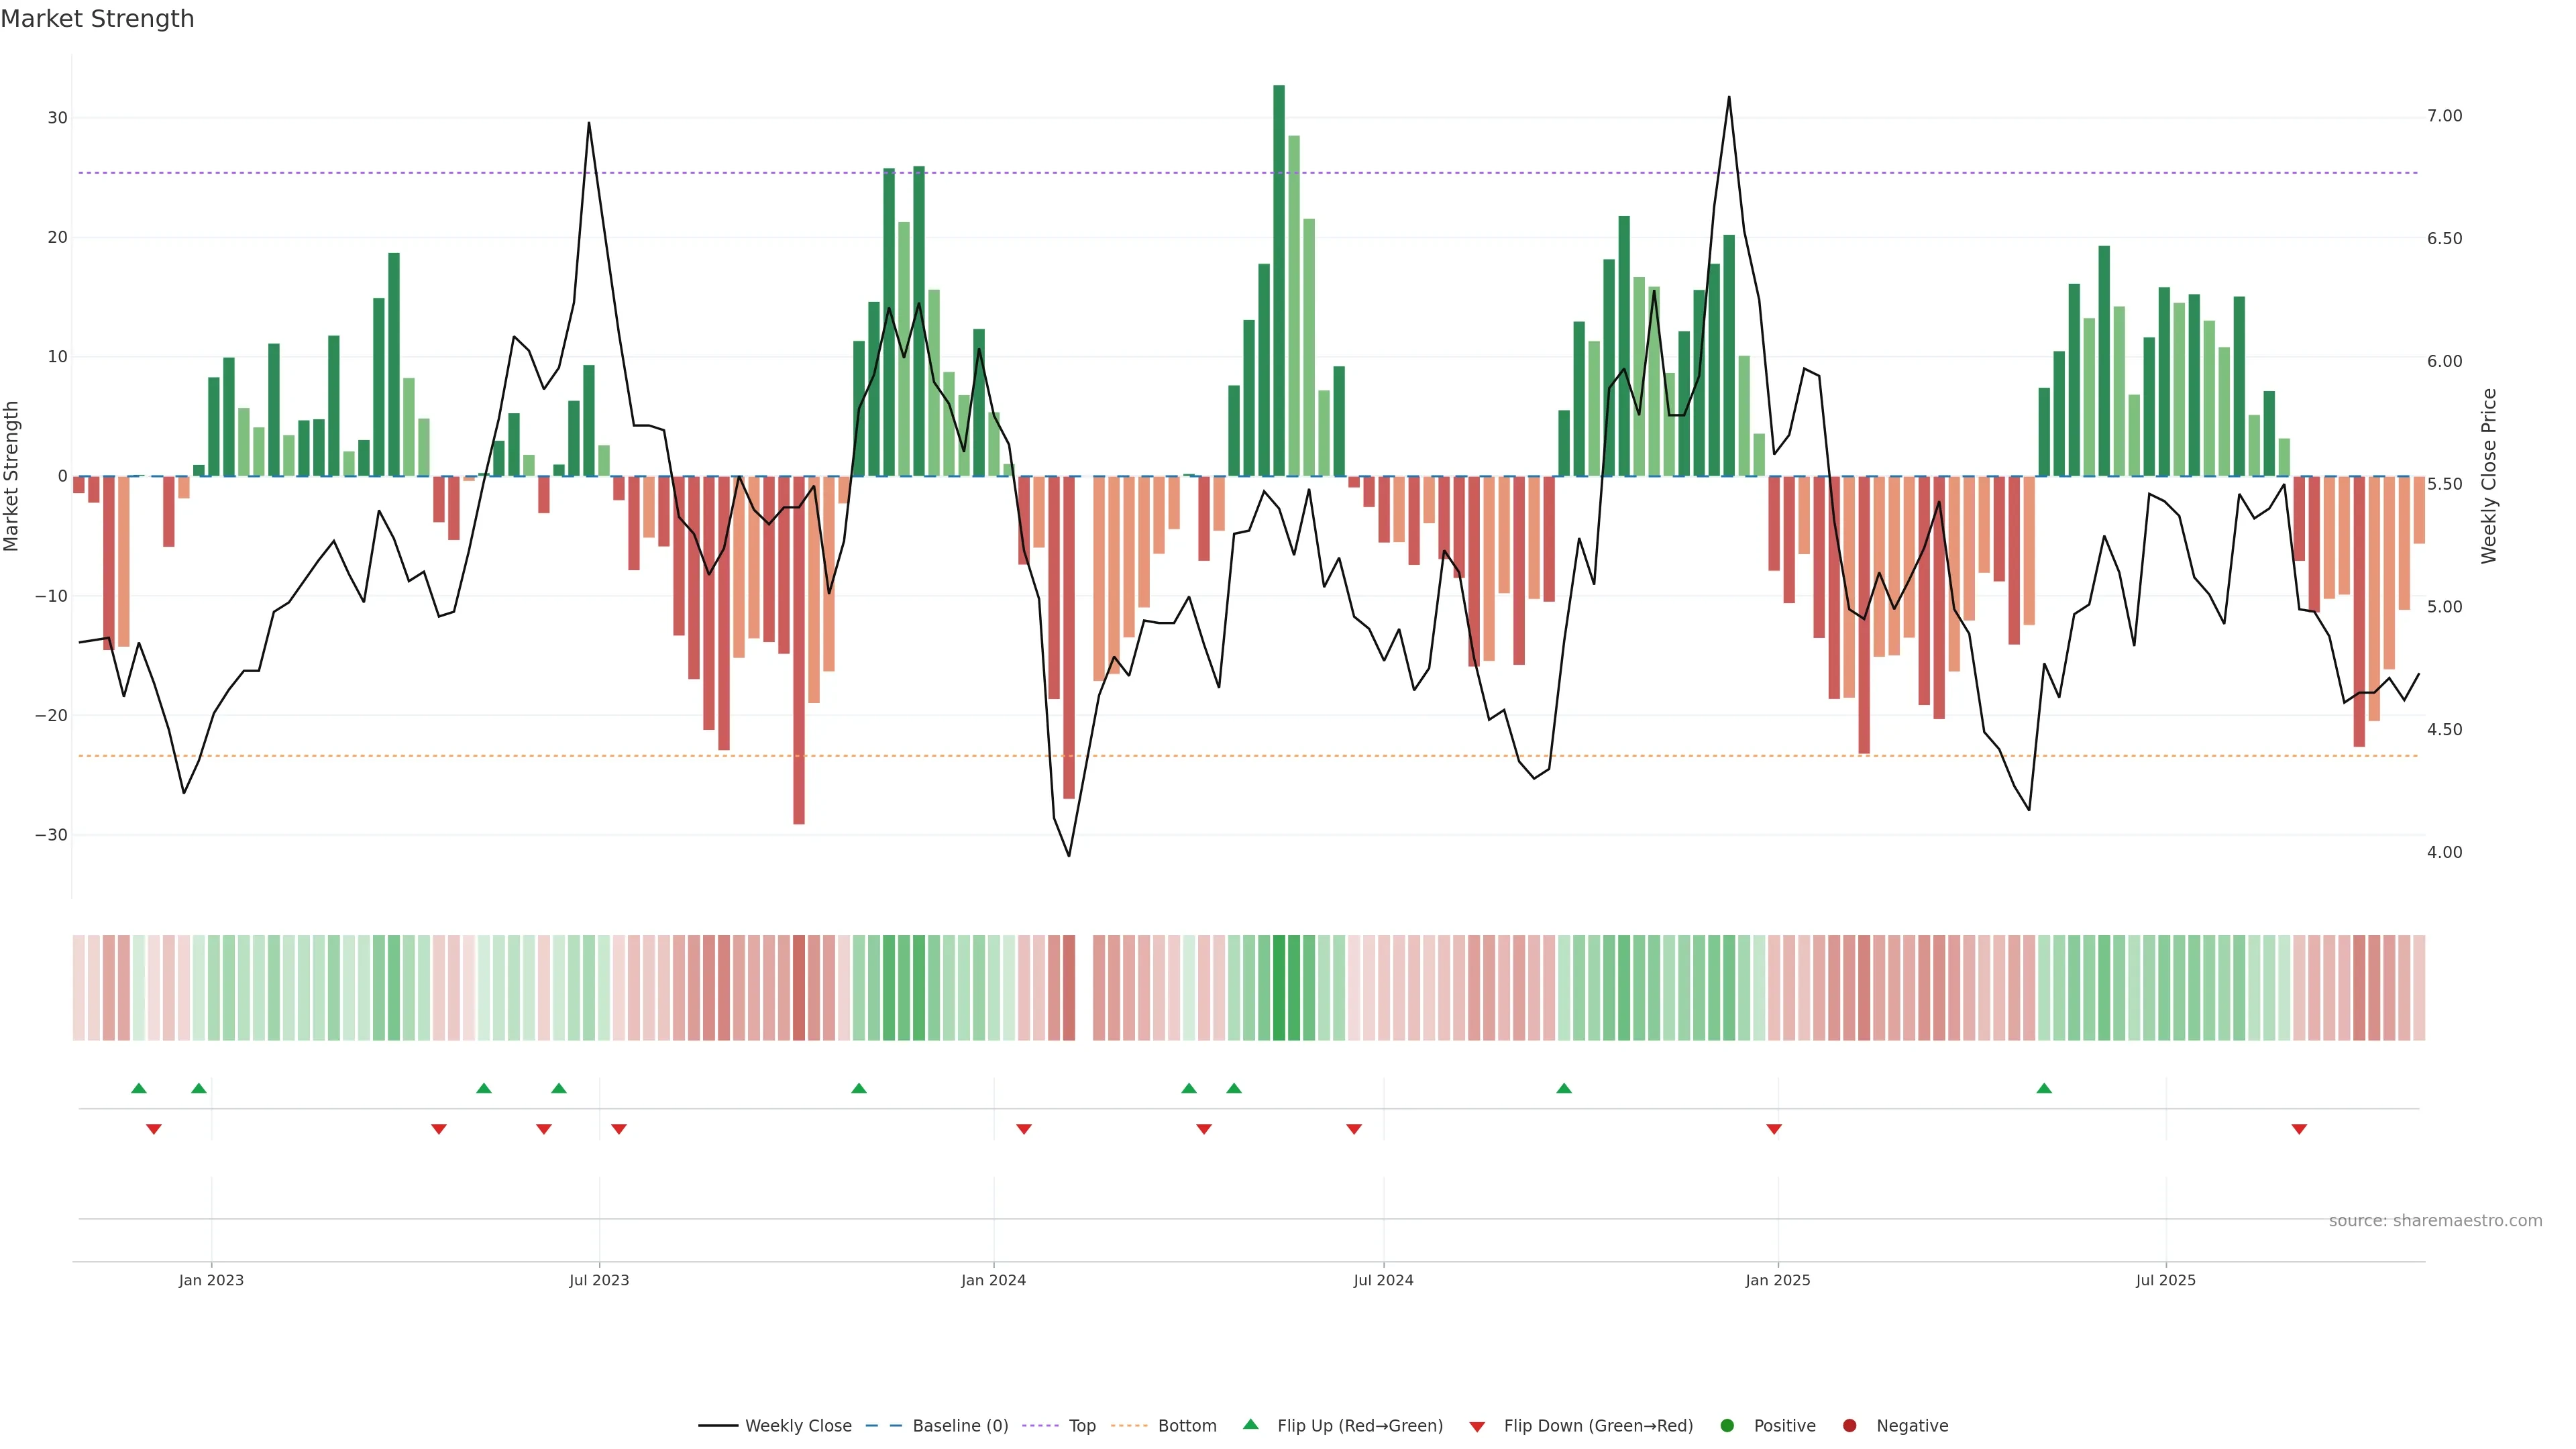Click Negative red circle legend icon

pos(1849,1426)
